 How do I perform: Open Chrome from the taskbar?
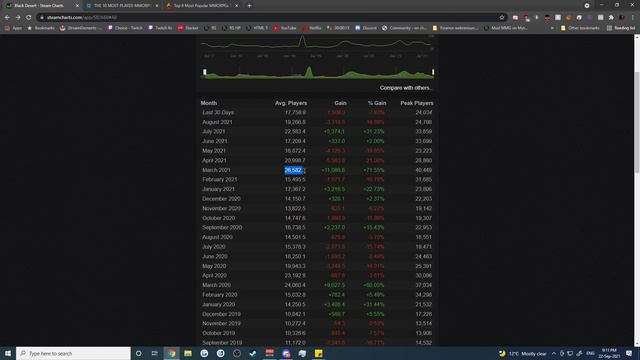pyautogui.click(x=172, y=353)
